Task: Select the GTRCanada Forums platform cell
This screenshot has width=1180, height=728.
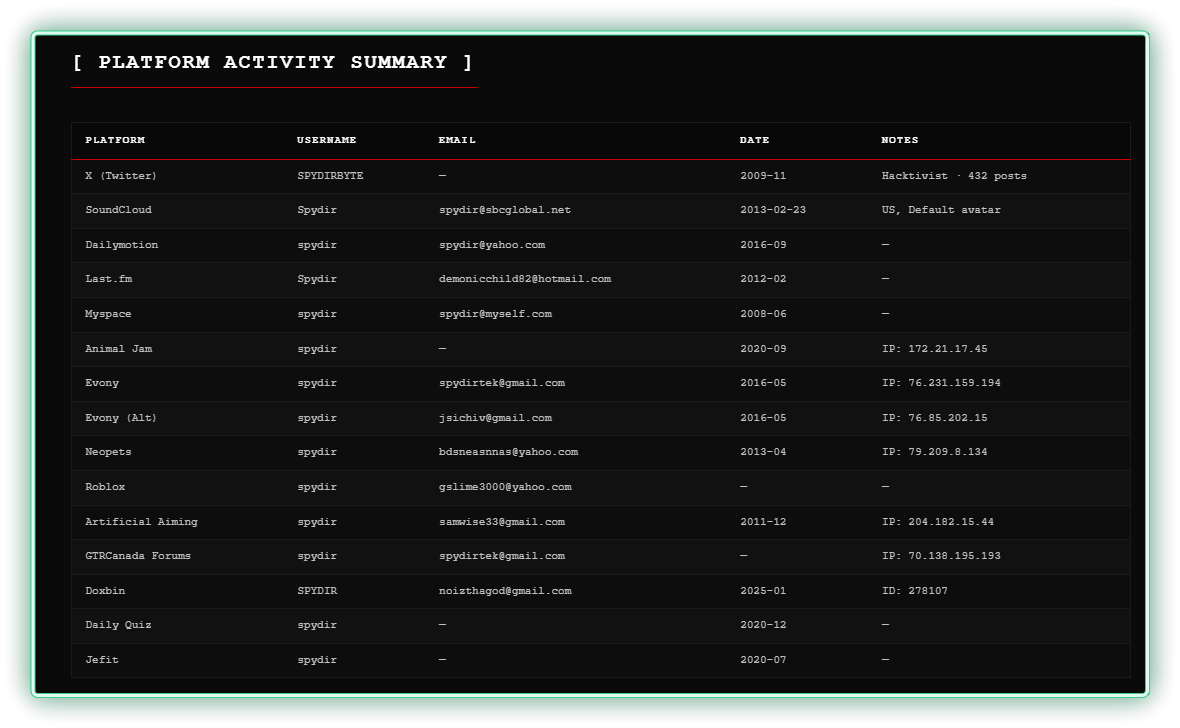Action: click(x=138, y=556)
